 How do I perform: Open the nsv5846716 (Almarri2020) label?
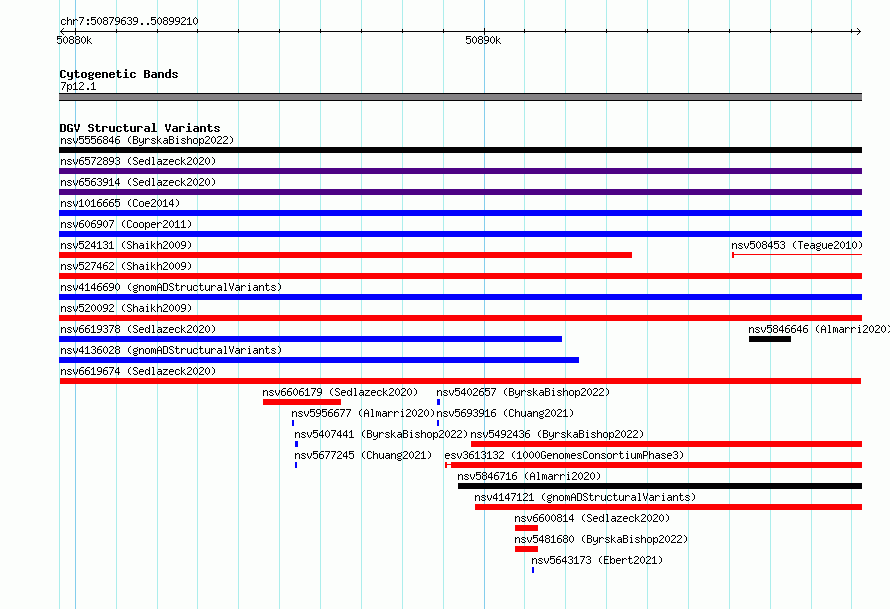(x=529, y=476)
